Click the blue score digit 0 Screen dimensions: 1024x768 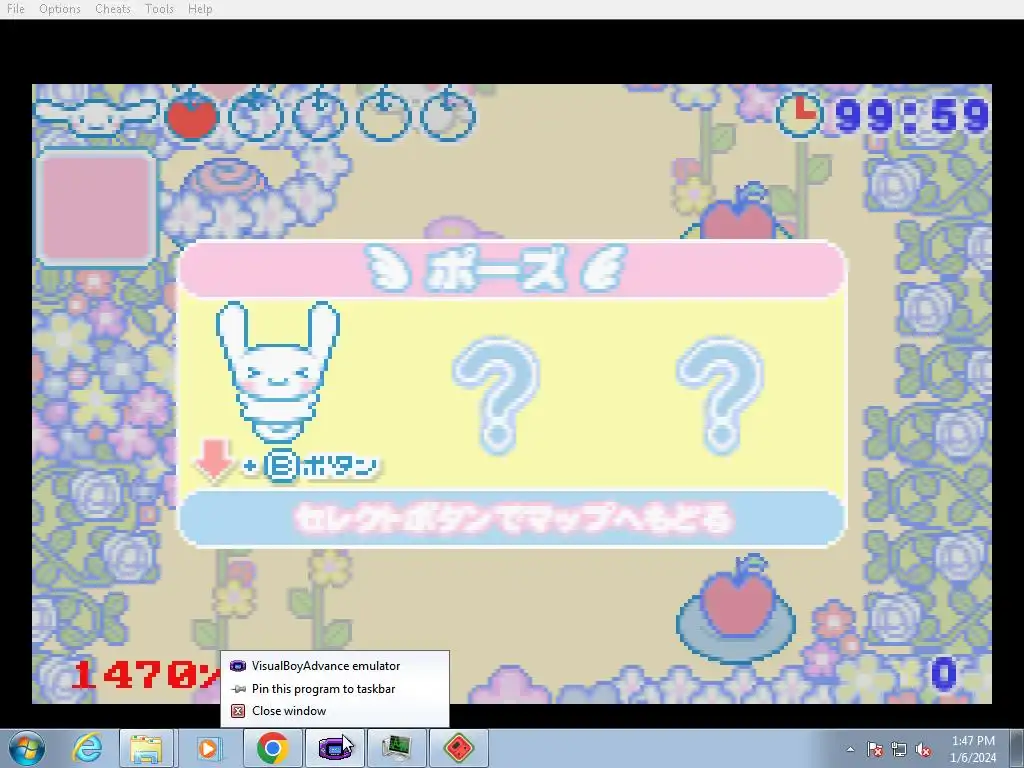(x=944, y=675)
